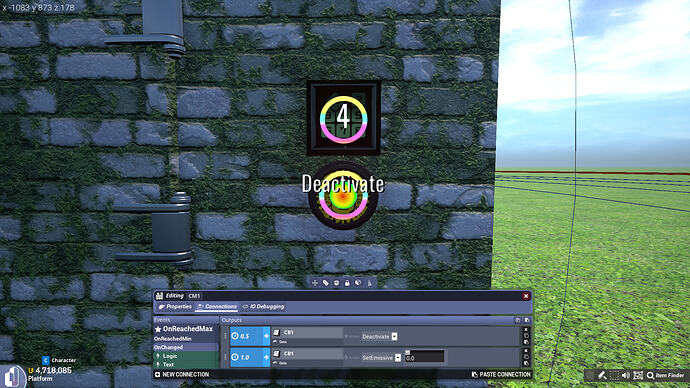Click the tower logo icon in bottom-left corner
690x388 pixels.
[13, 377]
